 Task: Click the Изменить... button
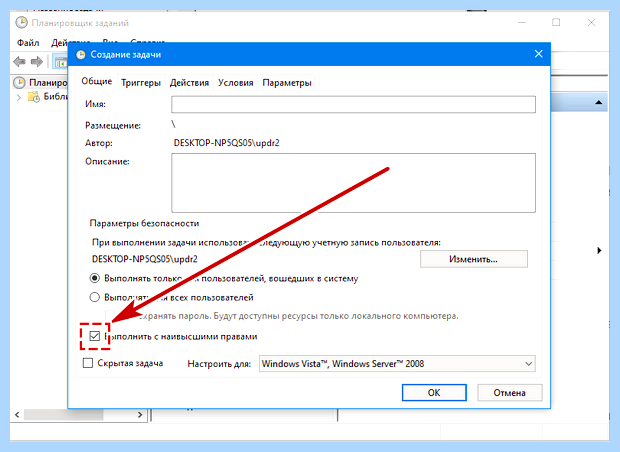pos(473,259)
